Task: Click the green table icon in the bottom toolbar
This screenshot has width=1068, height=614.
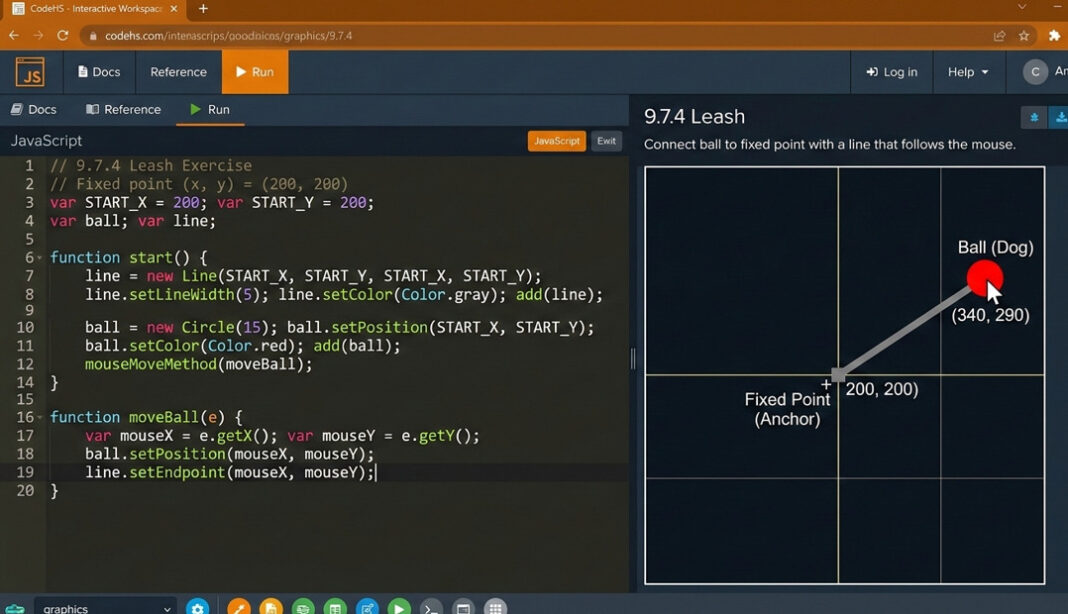Action: click(335, 607)
